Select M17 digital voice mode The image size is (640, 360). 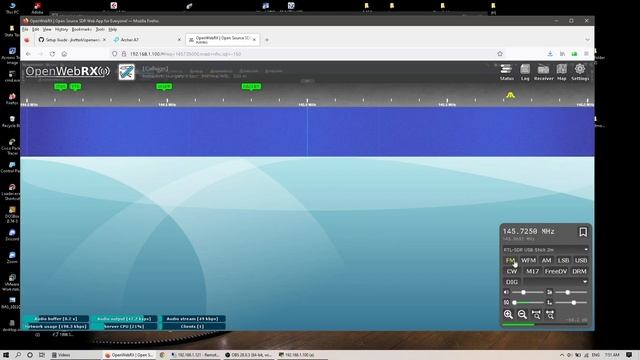[532, 271]
